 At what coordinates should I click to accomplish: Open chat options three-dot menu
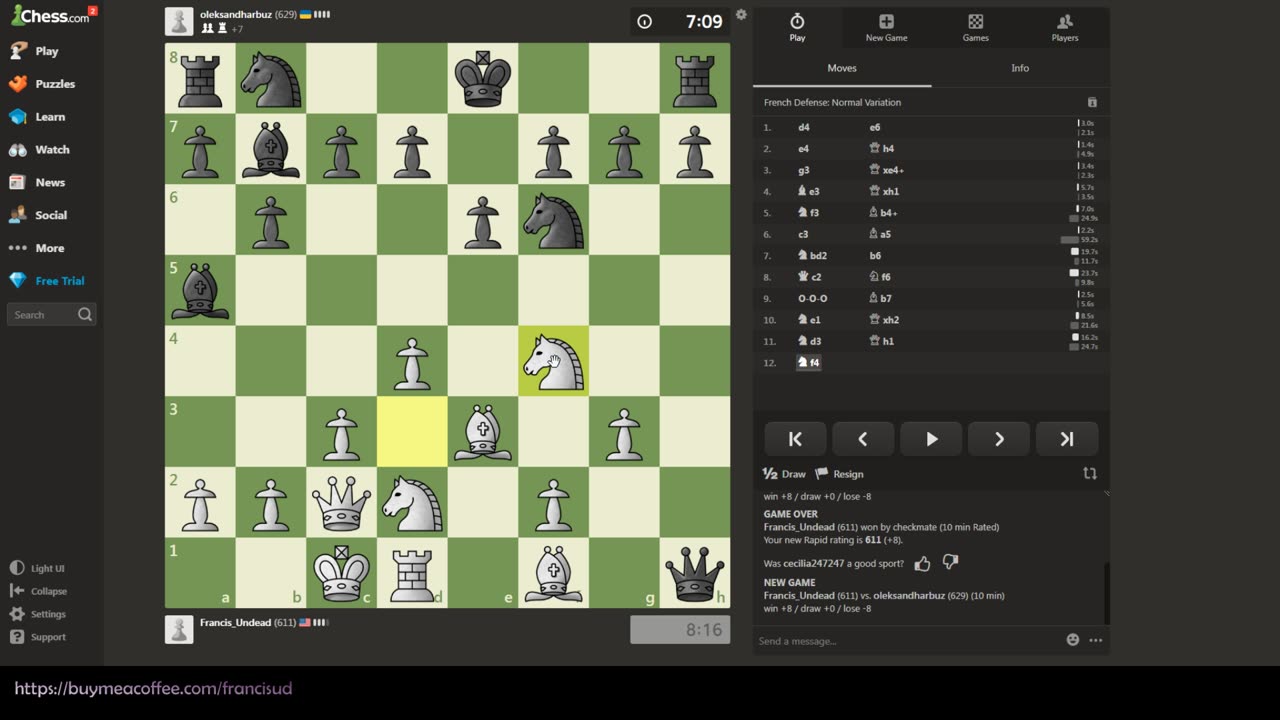(x=1096, y=640)
